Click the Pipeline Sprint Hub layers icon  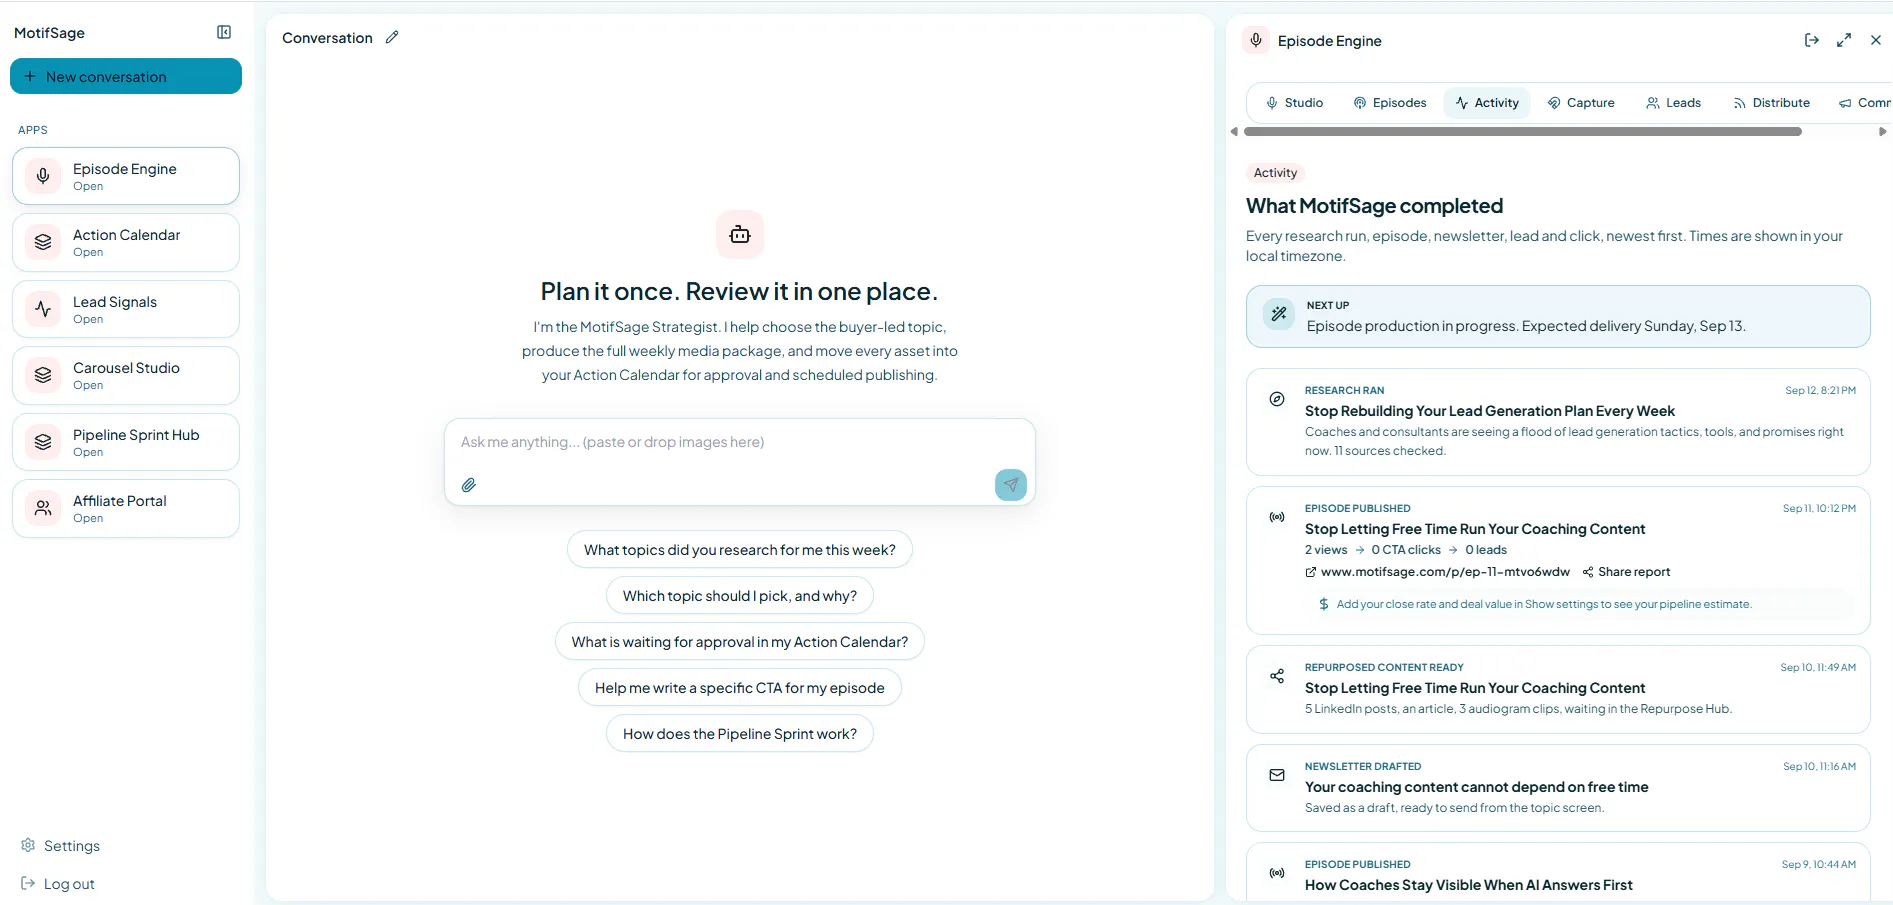click(x=43, y=442)
